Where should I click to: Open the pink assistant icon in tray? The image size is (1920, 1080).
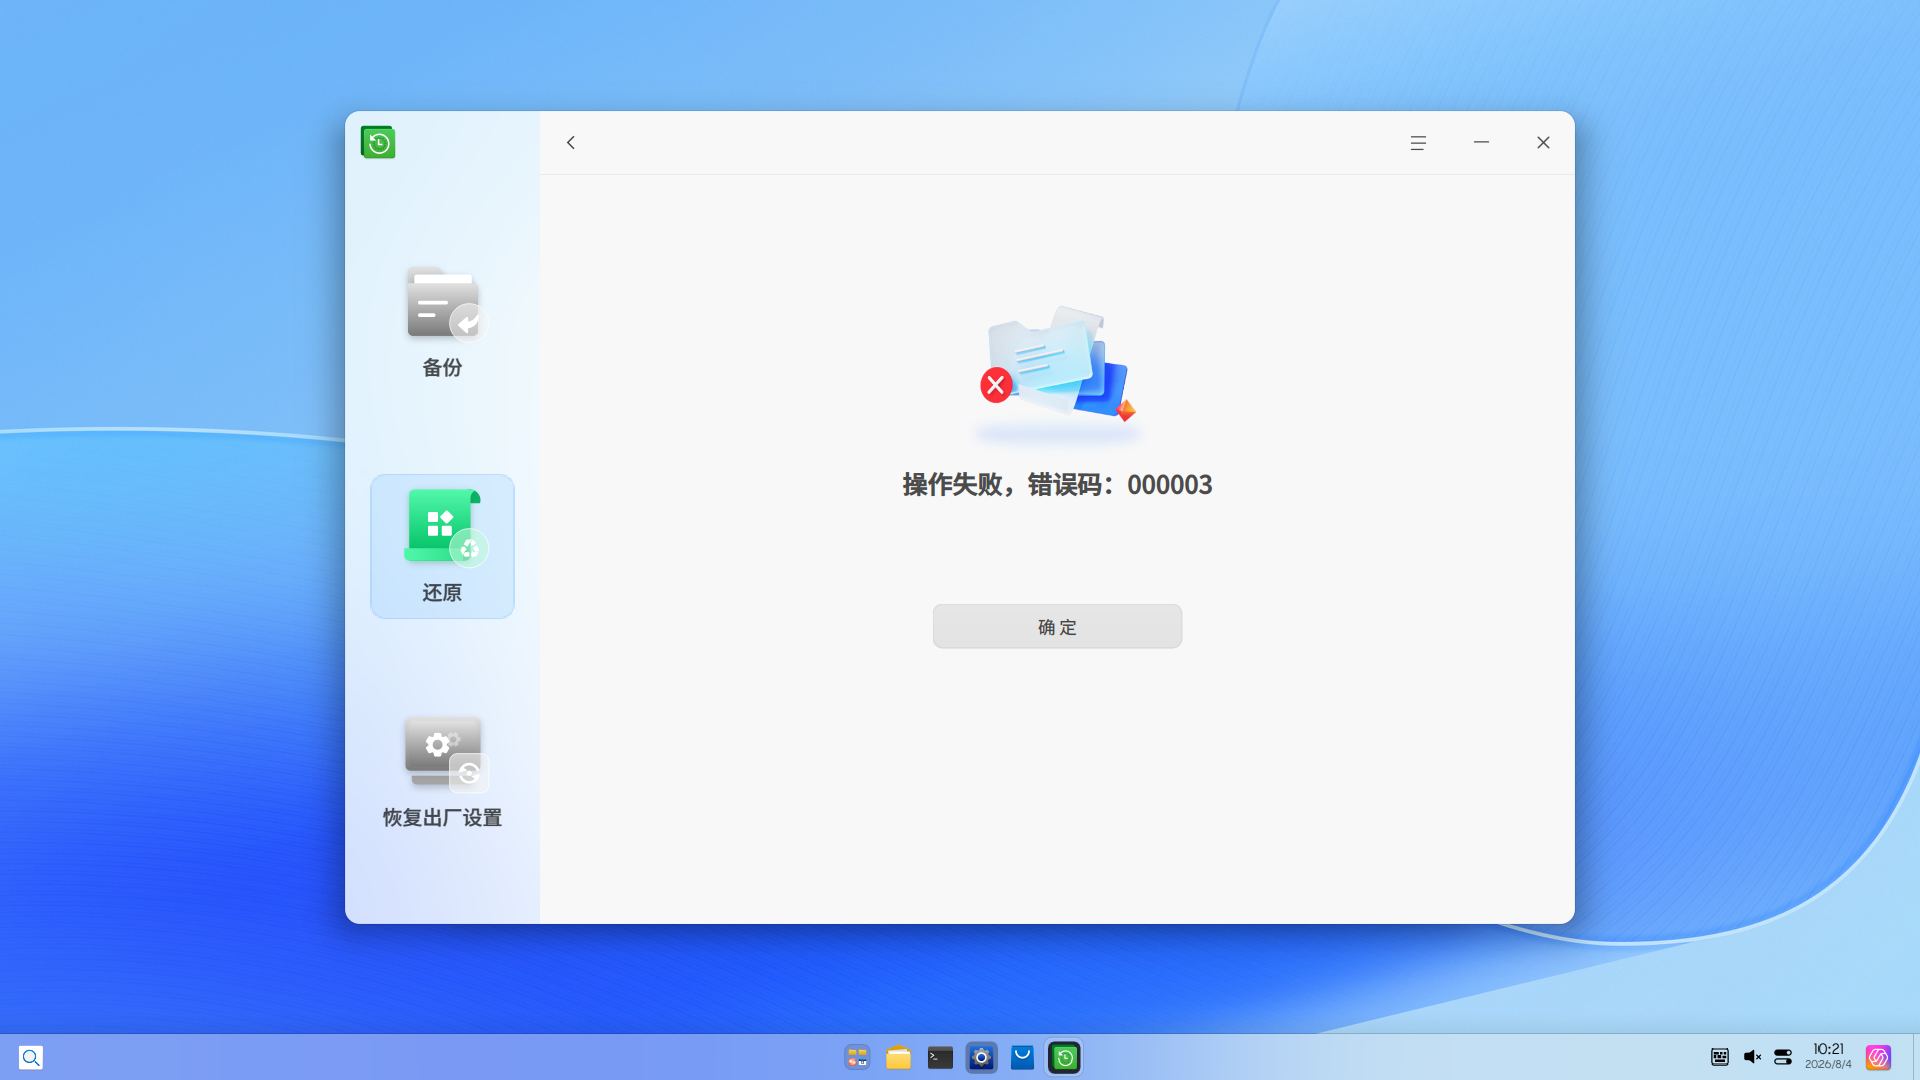pos(1878,1057)
